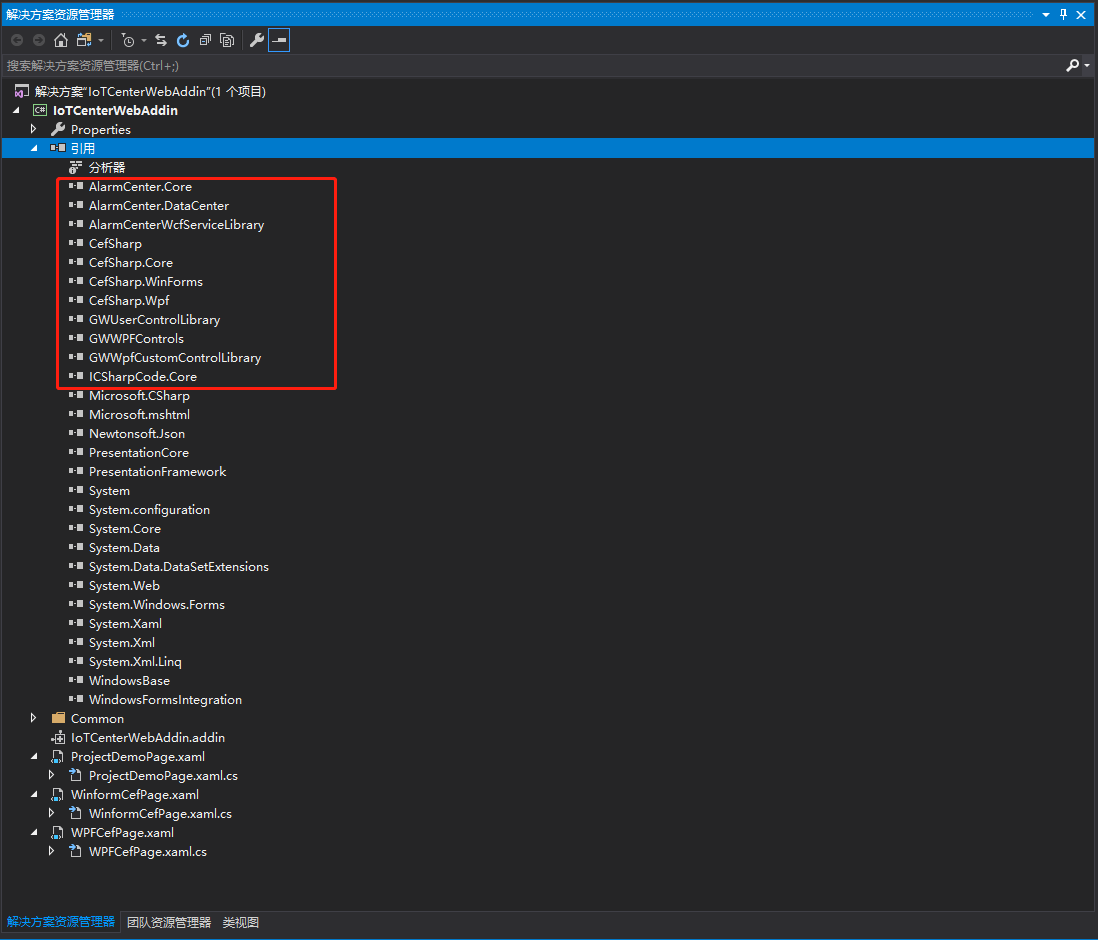Click Sync with Active Document arrows icon

click(x=161, y=40)
